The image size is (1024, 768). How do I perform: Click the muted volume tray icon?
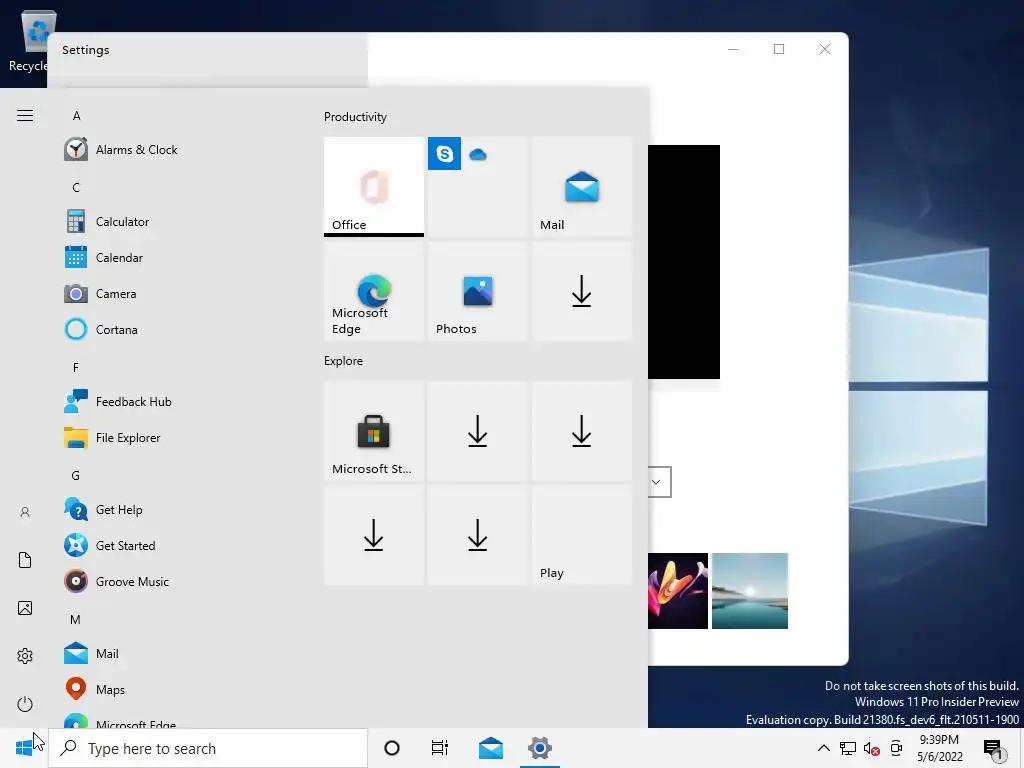click(x=871, y=749)
